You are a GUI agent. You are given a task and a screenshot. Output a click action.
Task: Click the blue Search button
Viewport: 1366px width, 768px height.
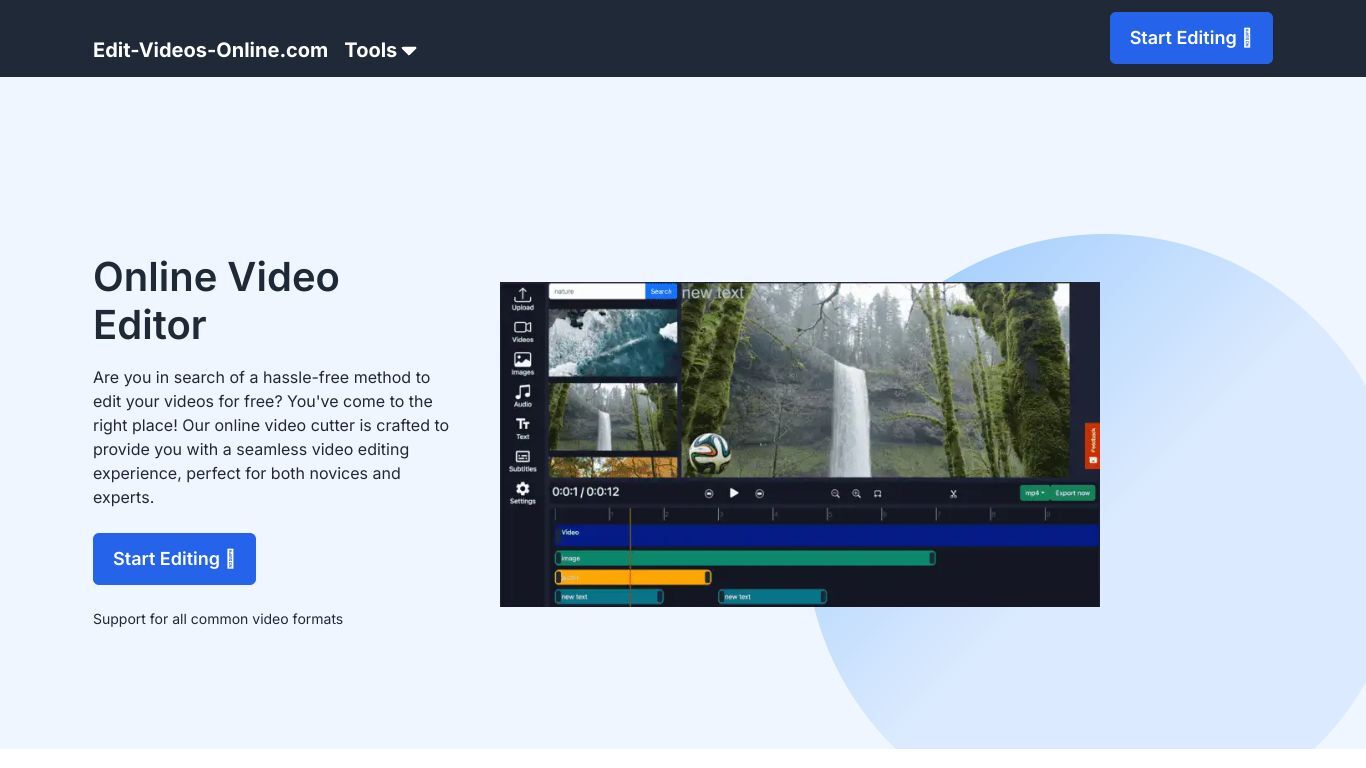(x=661, y=291)
